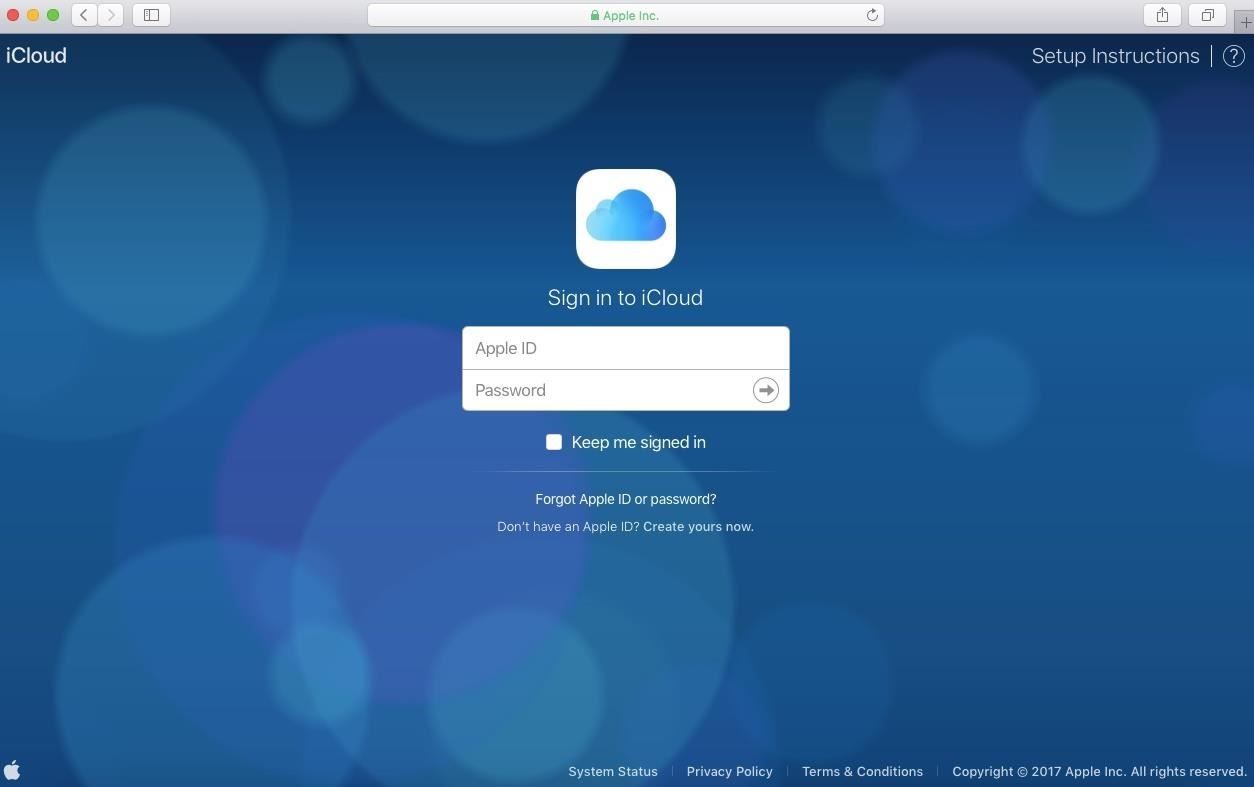Screen dimensions: 1254x787
Task: Open the help question mark icon
Action: [x=1233, y=56]
